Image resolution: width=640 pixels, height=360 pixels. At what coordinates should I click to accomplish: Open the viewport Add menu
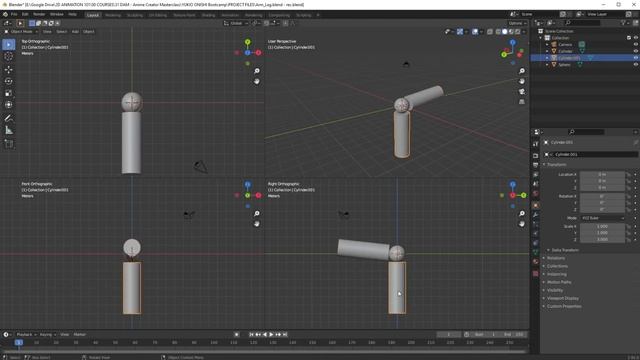75,31
